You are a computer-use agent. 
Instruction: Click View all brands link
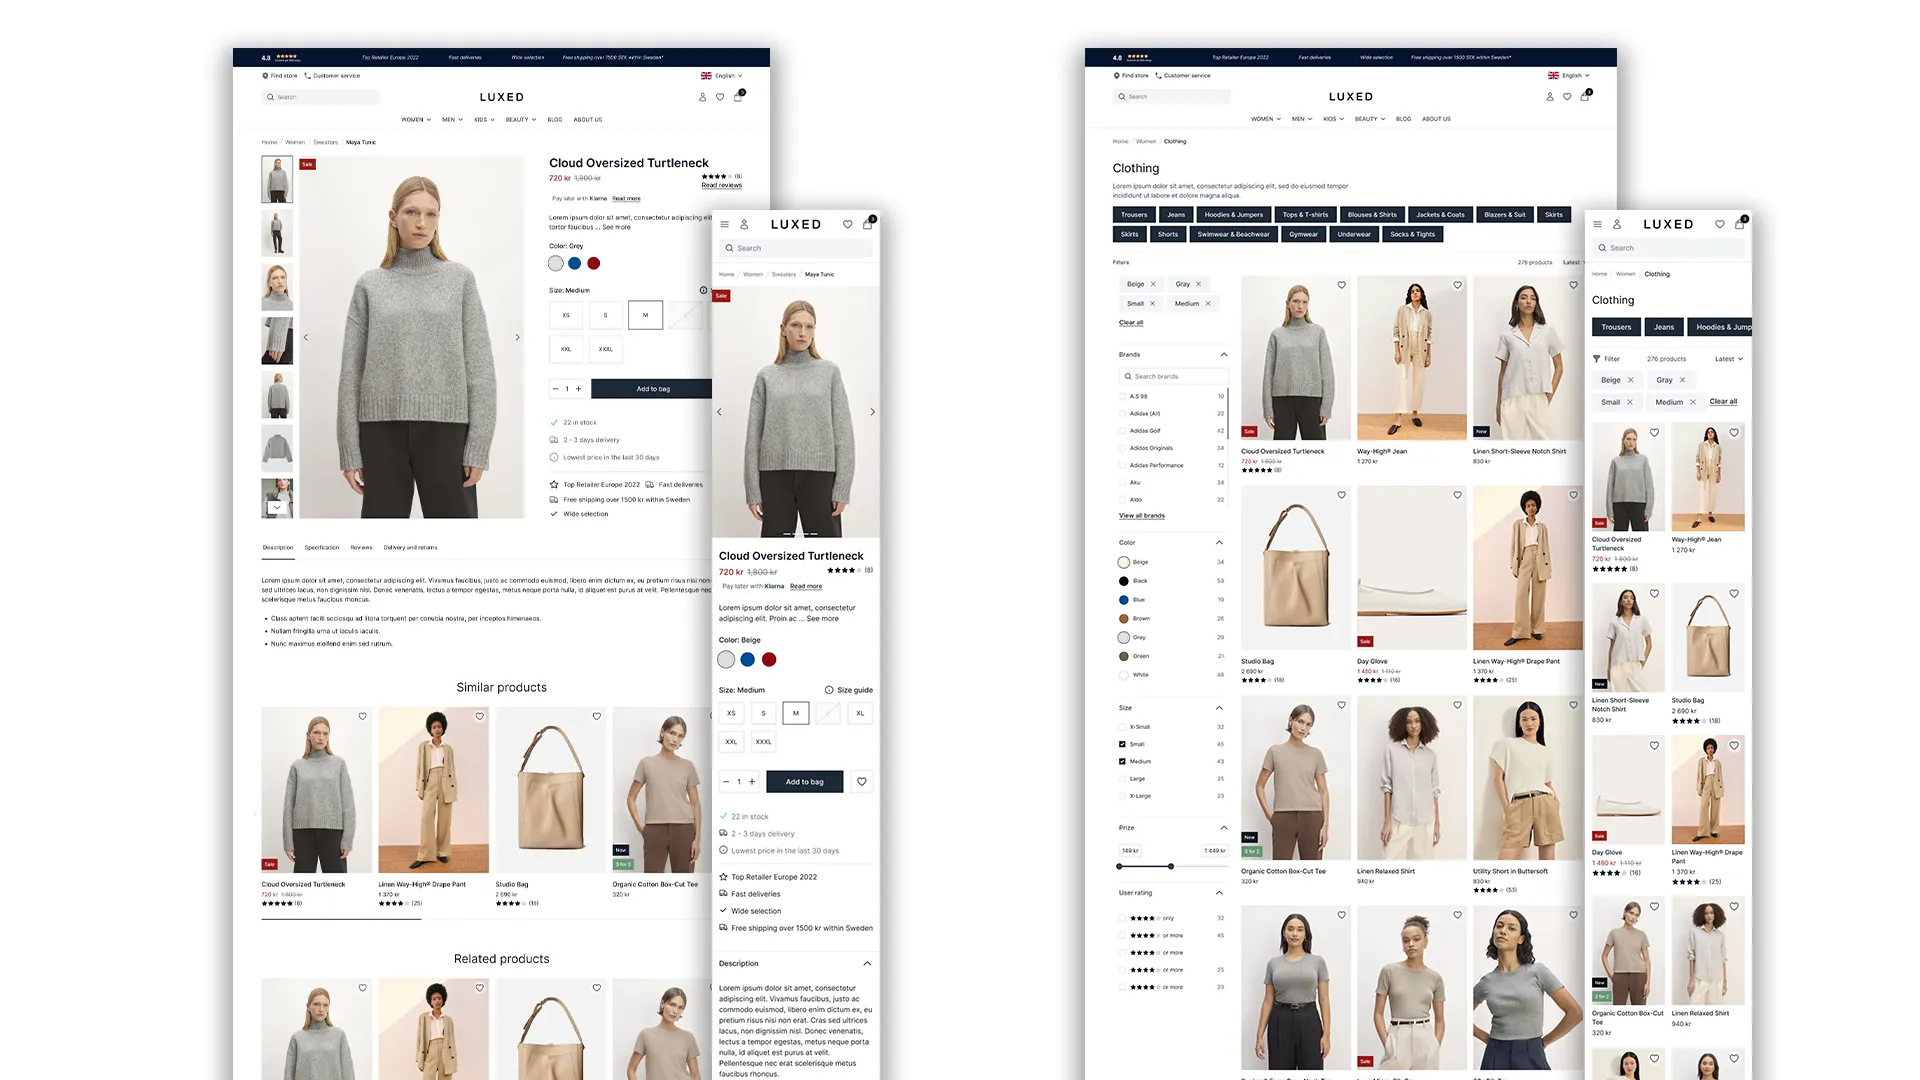[1141, 516]
